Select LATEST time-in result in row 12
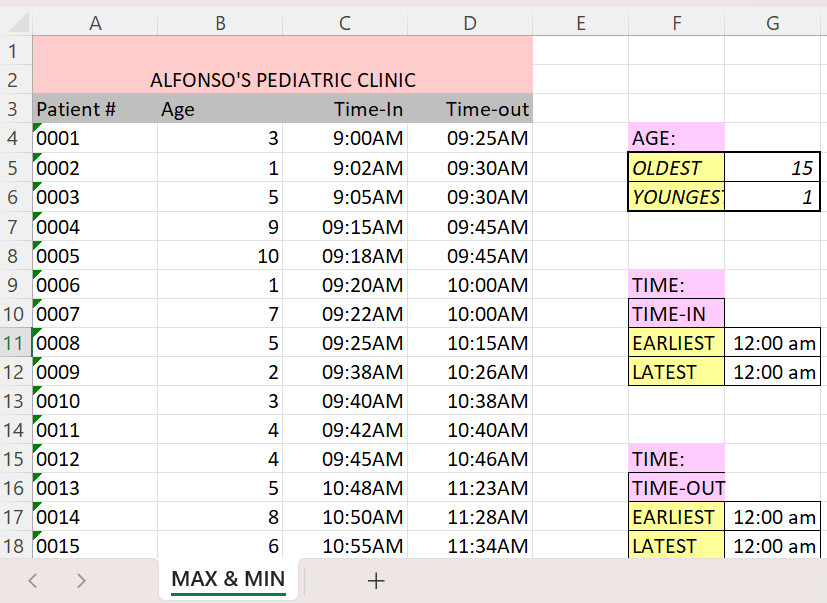 (x=773, y=372)
